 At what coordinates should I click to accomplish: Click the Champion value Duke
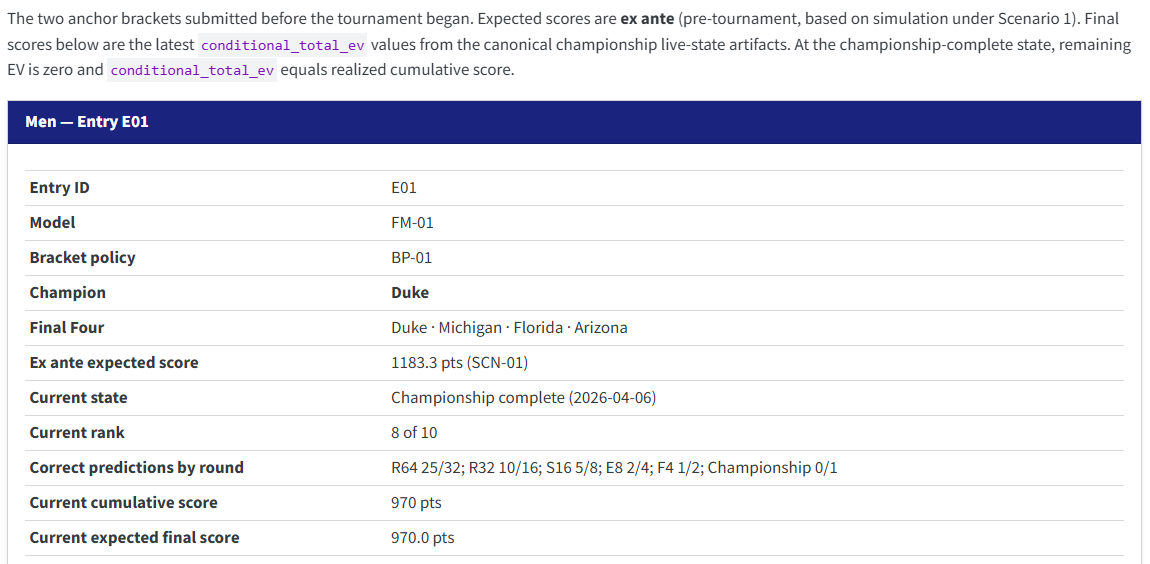point(410,293)
